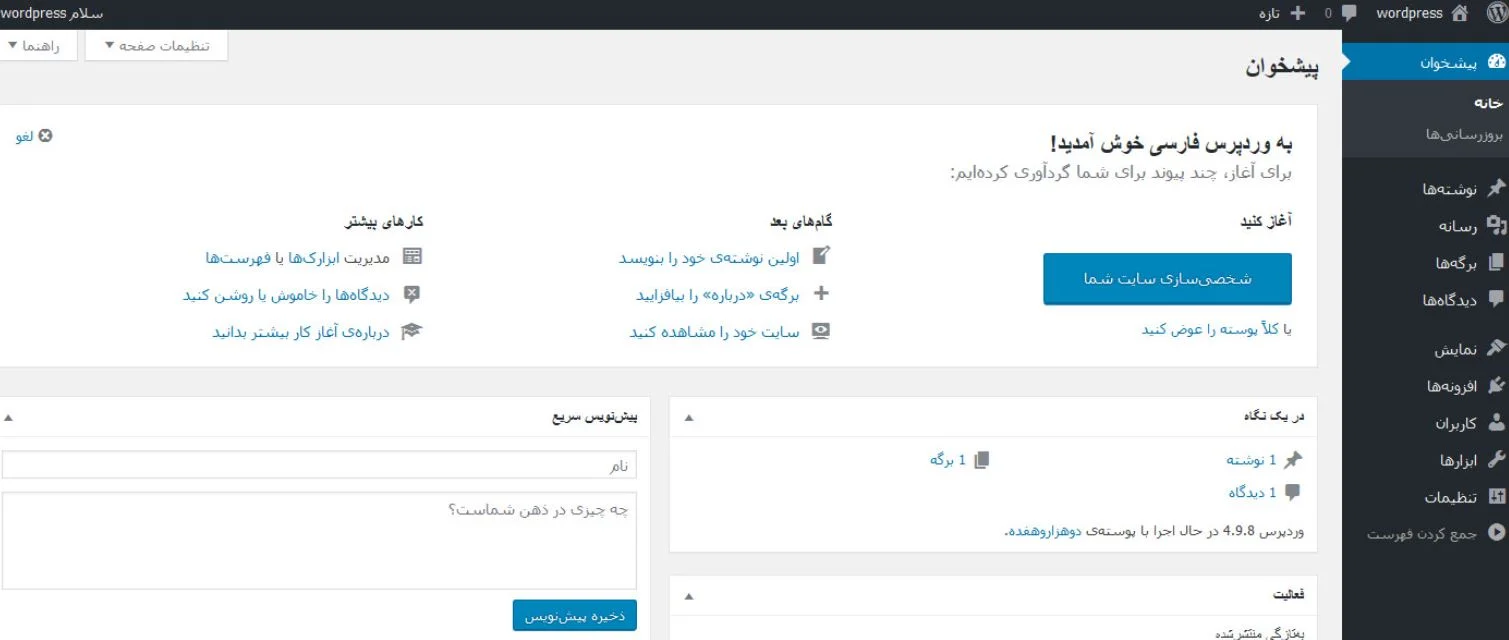Open سایت خود را مشاهده کنید link
Screen dimensions: 1509x640
(x=714, y=332)
